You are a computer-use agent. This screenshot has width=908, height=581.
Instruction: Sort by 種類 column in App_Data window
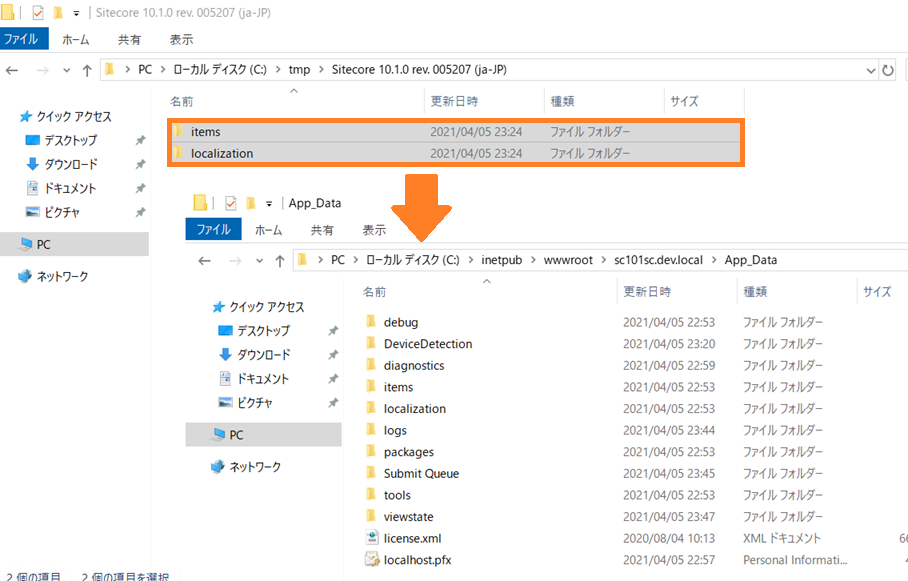755,292
